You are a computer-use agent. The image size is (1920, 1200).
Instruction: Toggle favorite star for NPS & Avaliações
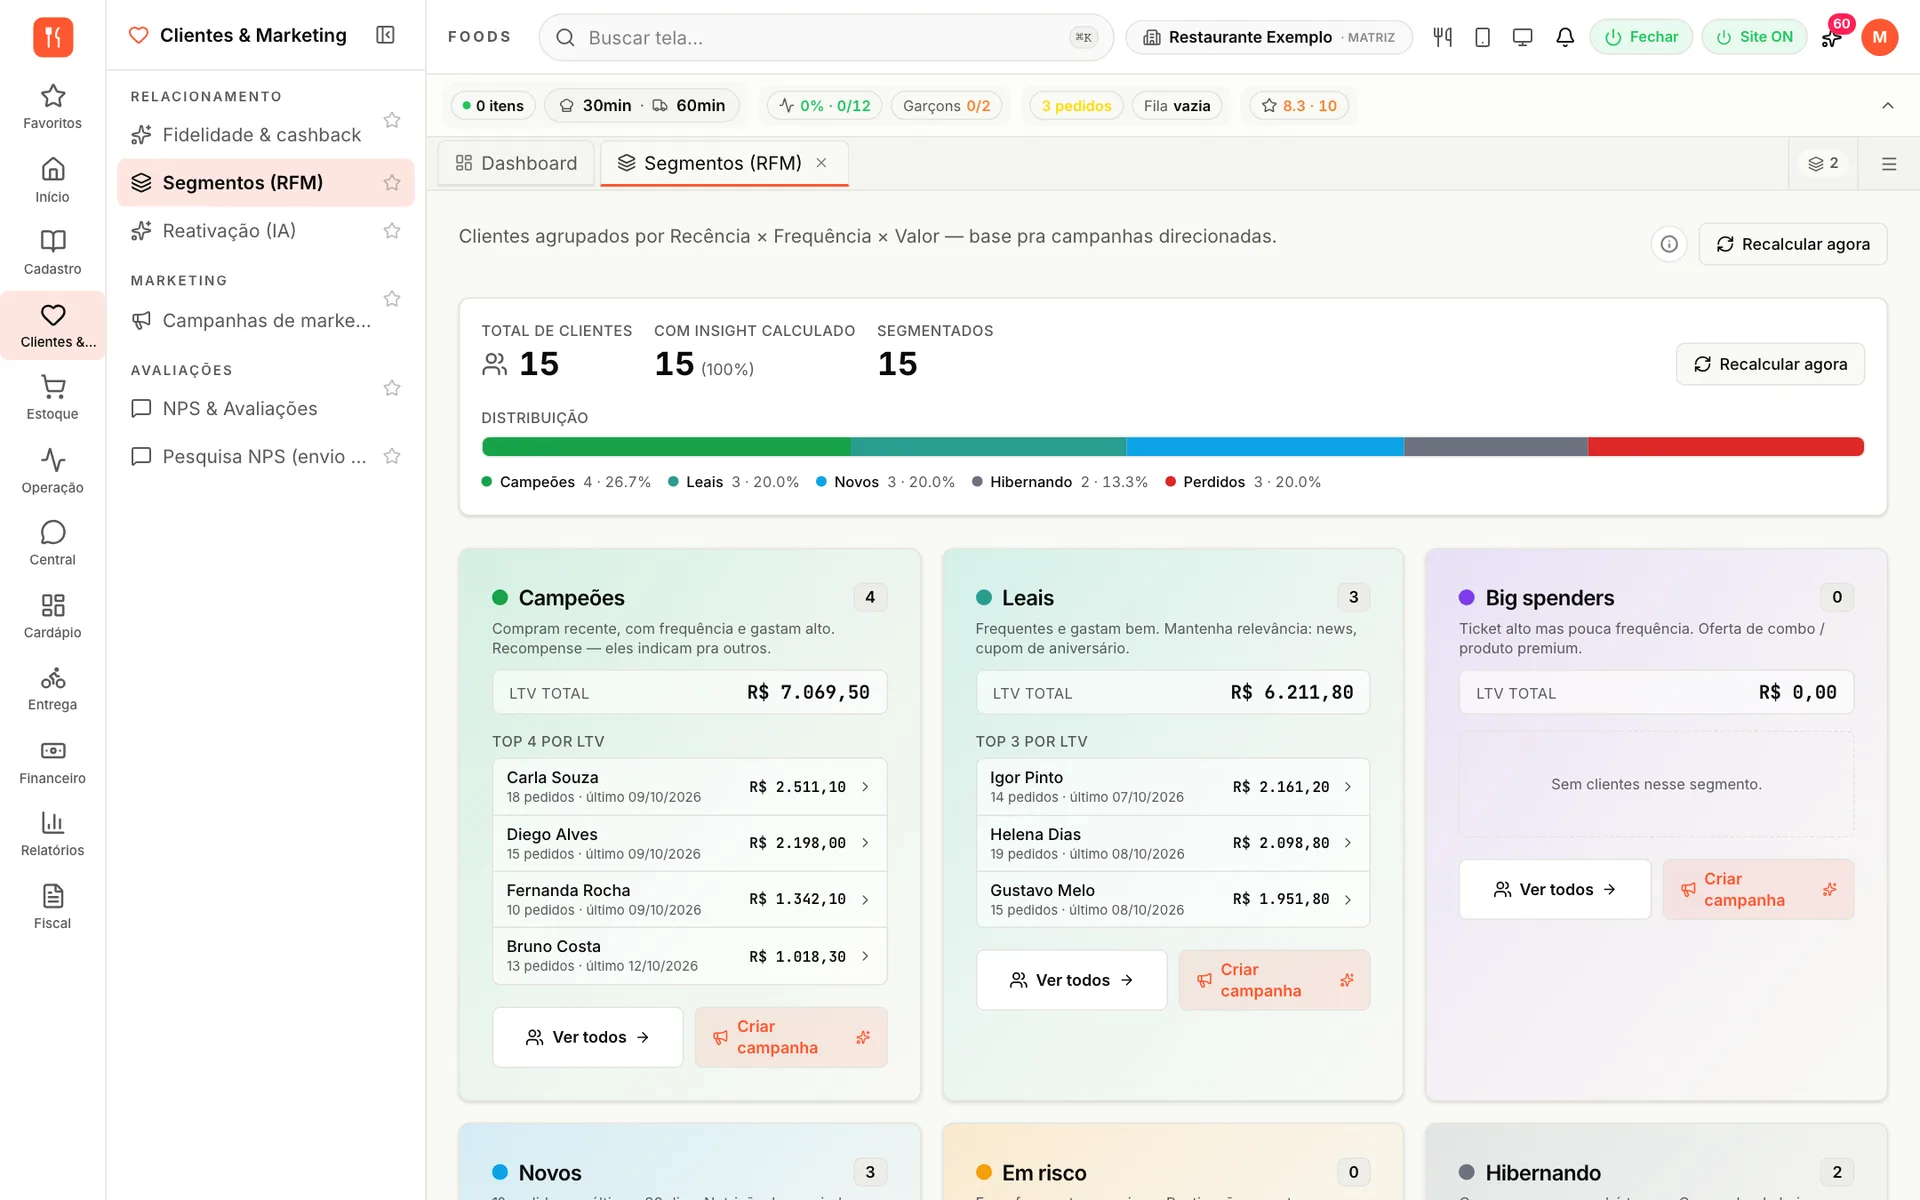392,388
